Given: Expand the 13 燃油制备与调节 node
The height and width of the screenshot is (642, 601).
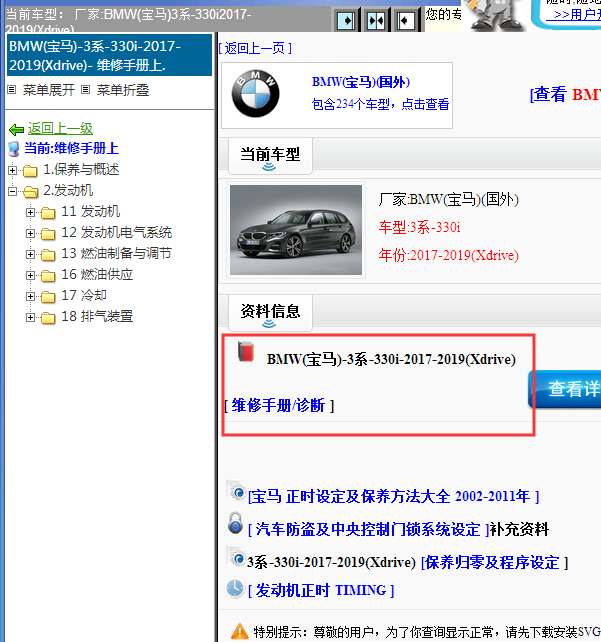Looking at the screenshot, I should click(x=30, y=254).
